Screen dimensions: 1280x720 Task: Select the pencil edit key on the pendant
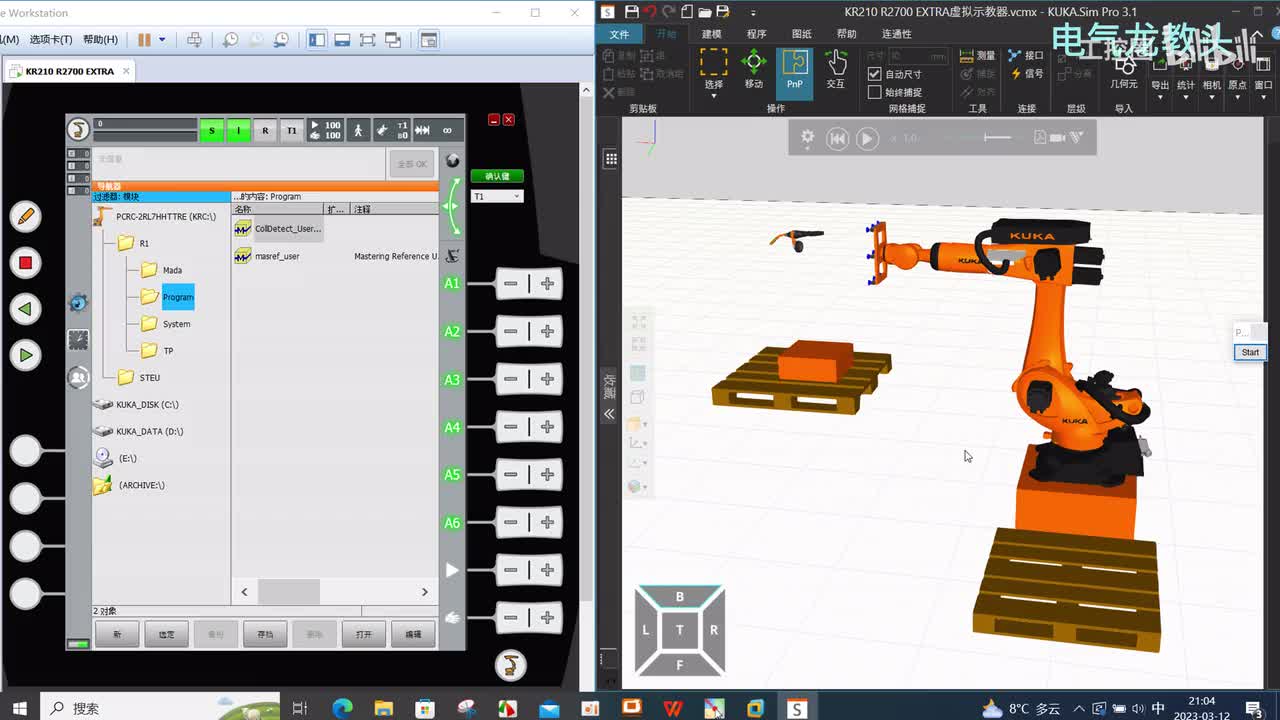(25, 216)
